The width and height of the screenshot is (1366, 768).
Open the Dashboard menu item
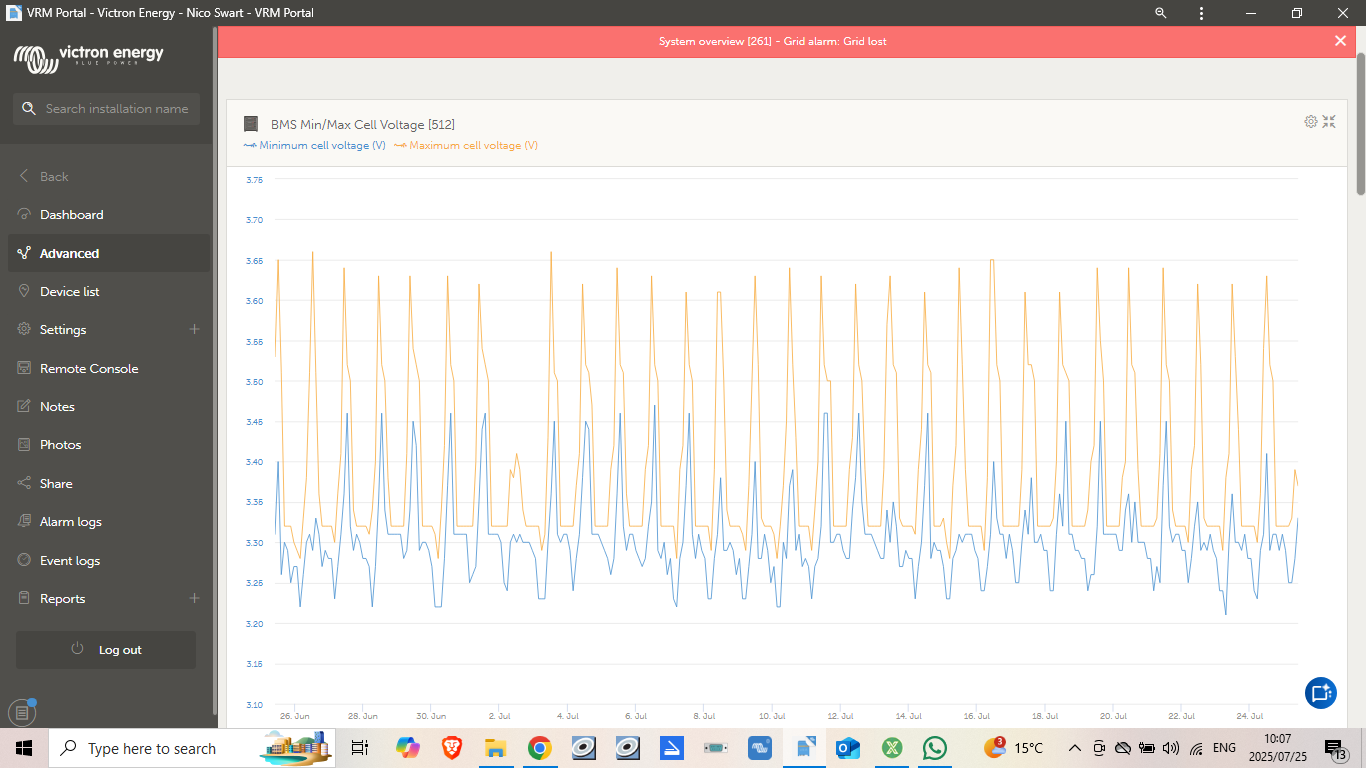[71, 215]
